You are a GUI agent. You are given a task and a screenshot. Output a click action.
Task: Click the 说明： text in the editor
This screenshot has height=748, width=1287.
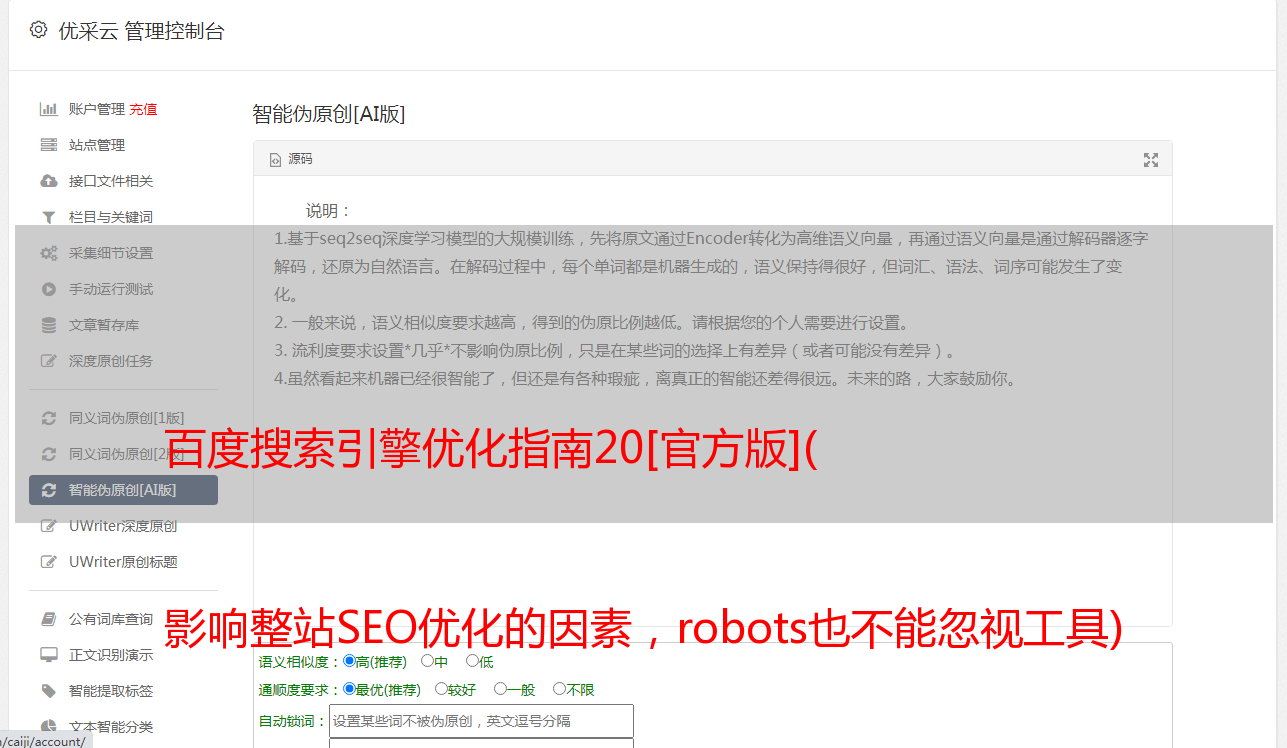tap(329, 211)
